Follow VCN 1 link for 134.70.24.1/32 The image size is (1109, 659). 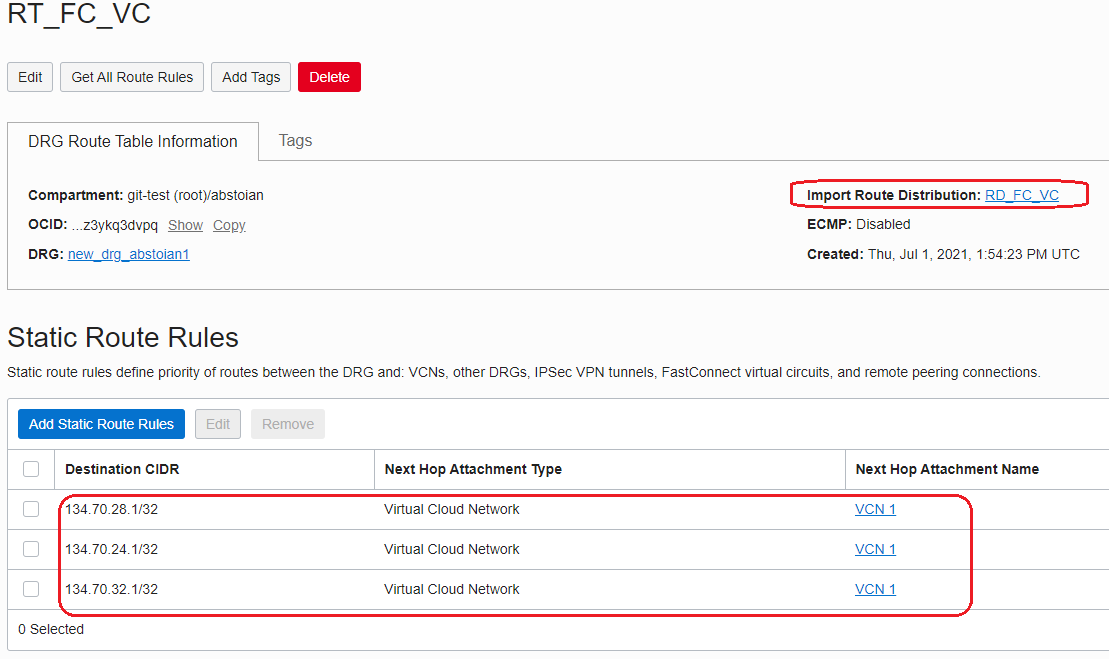coord(875,549)
